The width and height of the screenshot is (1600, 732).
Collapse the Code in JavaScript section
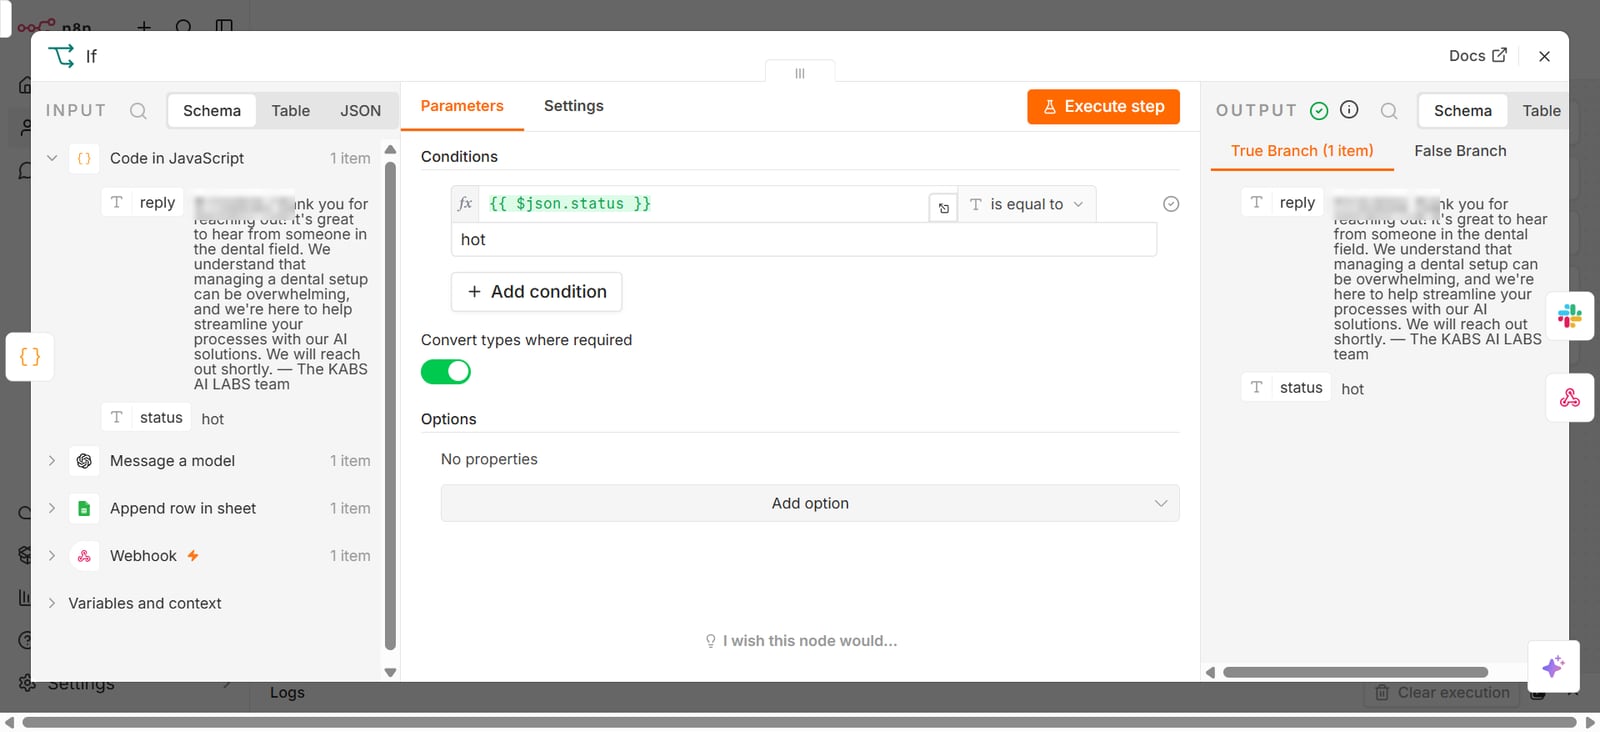tap(52, 158)
